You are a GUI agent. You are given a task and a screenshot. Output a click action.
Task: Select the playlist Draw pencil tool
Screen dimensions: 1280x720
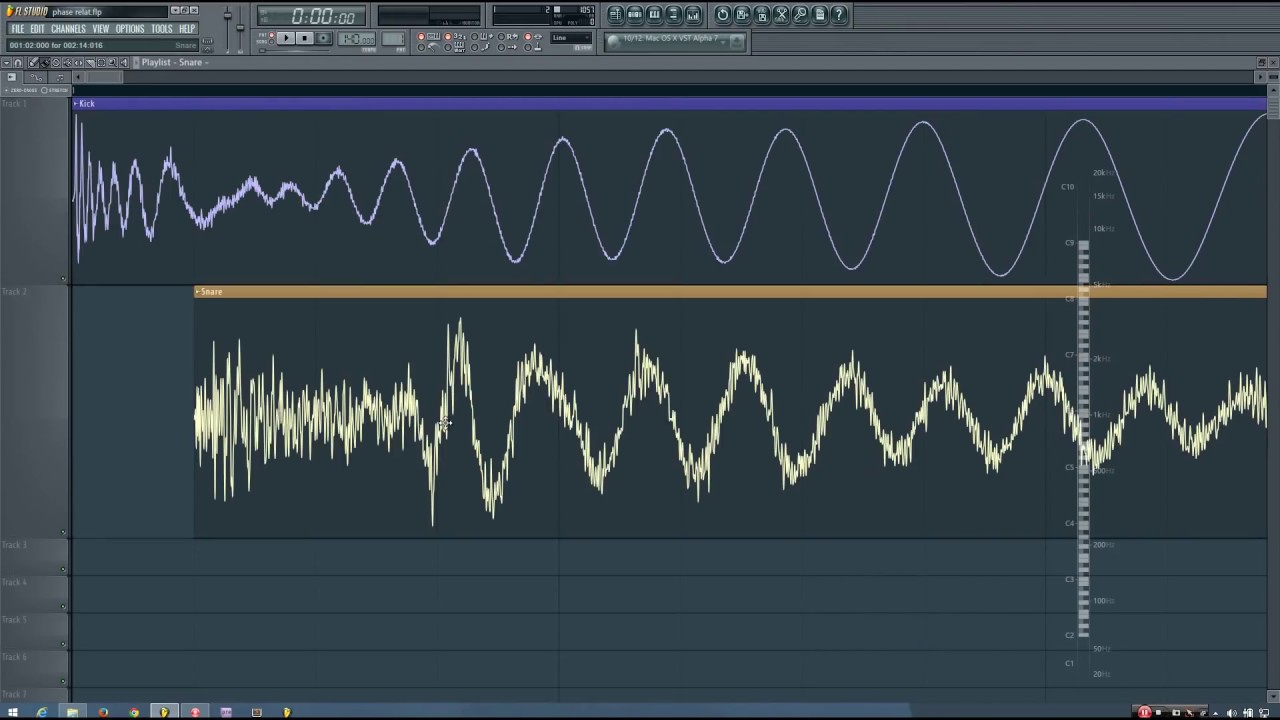(x=33, y=63)
